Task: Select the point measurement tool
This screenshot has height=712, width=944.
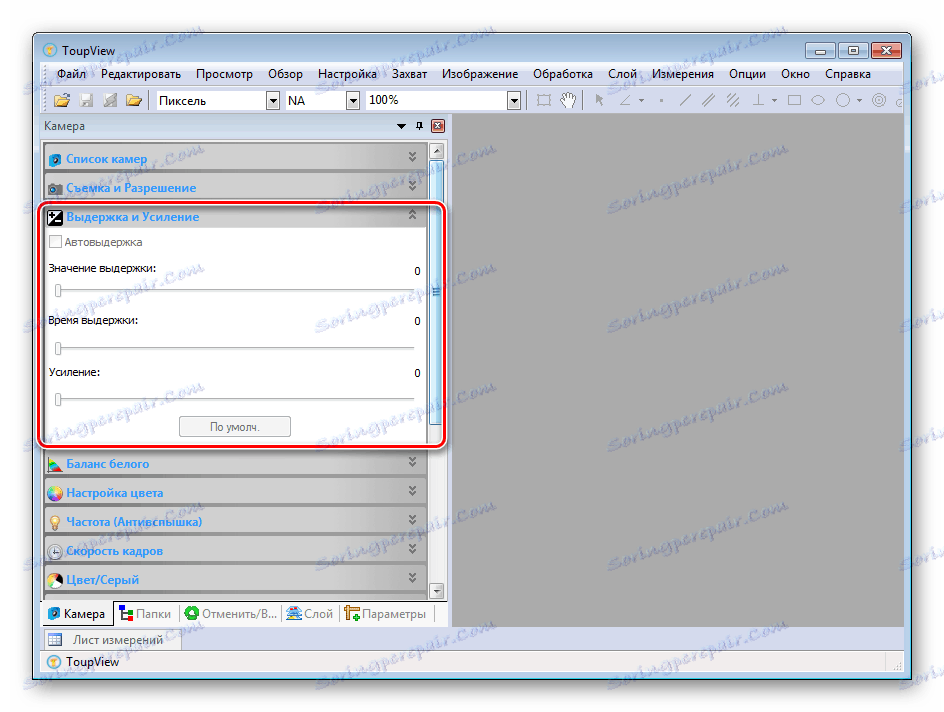Action: click(x=661, y=101)
